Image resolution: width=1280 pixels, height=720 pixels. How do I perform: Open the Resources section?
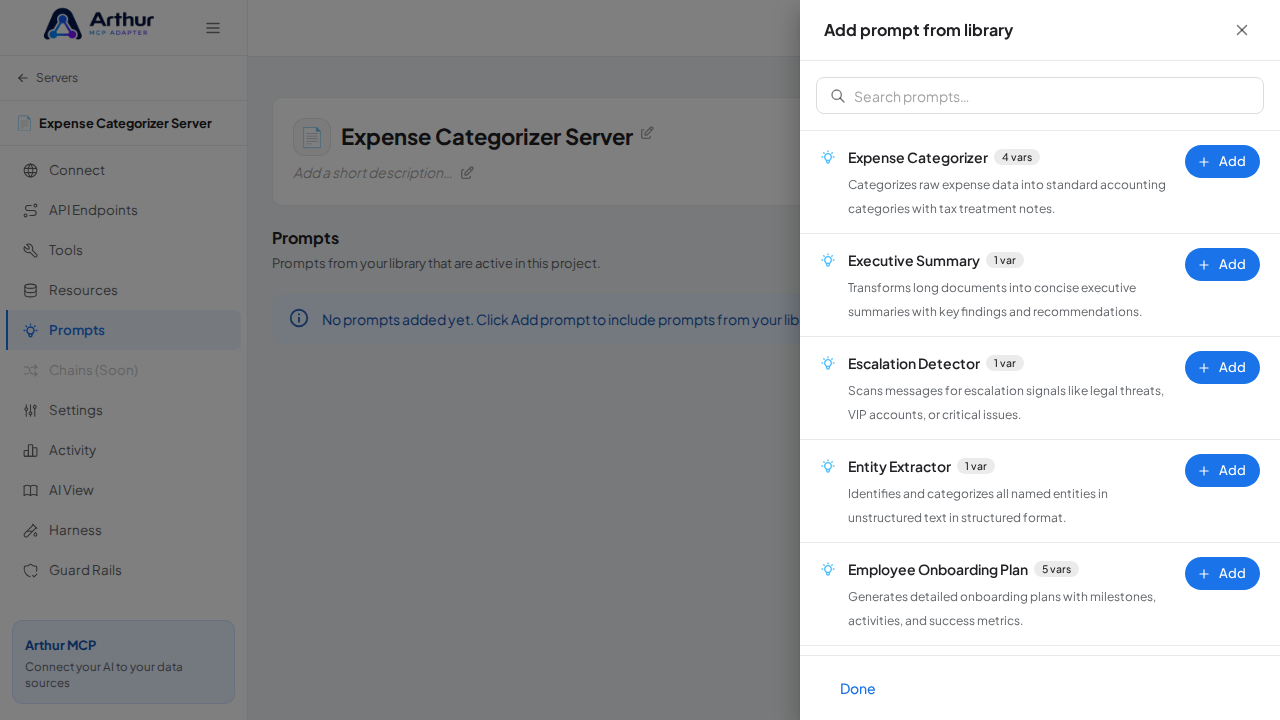[x=123, y=290]
